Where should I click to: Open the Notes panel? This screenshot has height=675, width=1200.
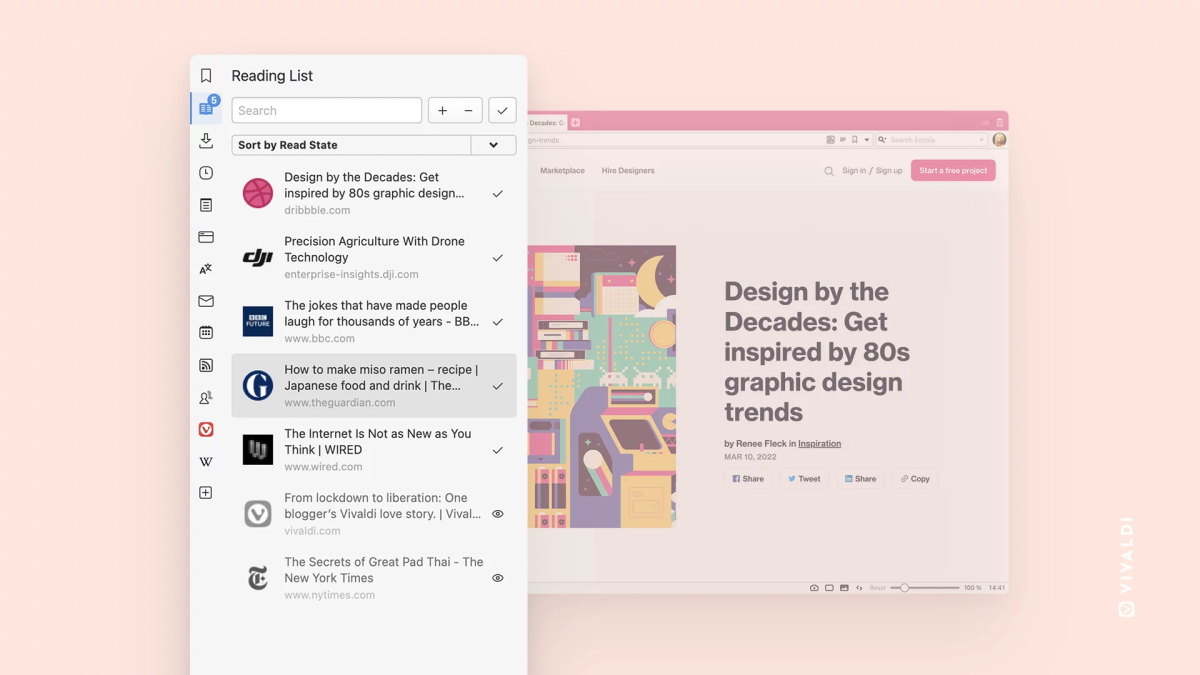point(206,204)
